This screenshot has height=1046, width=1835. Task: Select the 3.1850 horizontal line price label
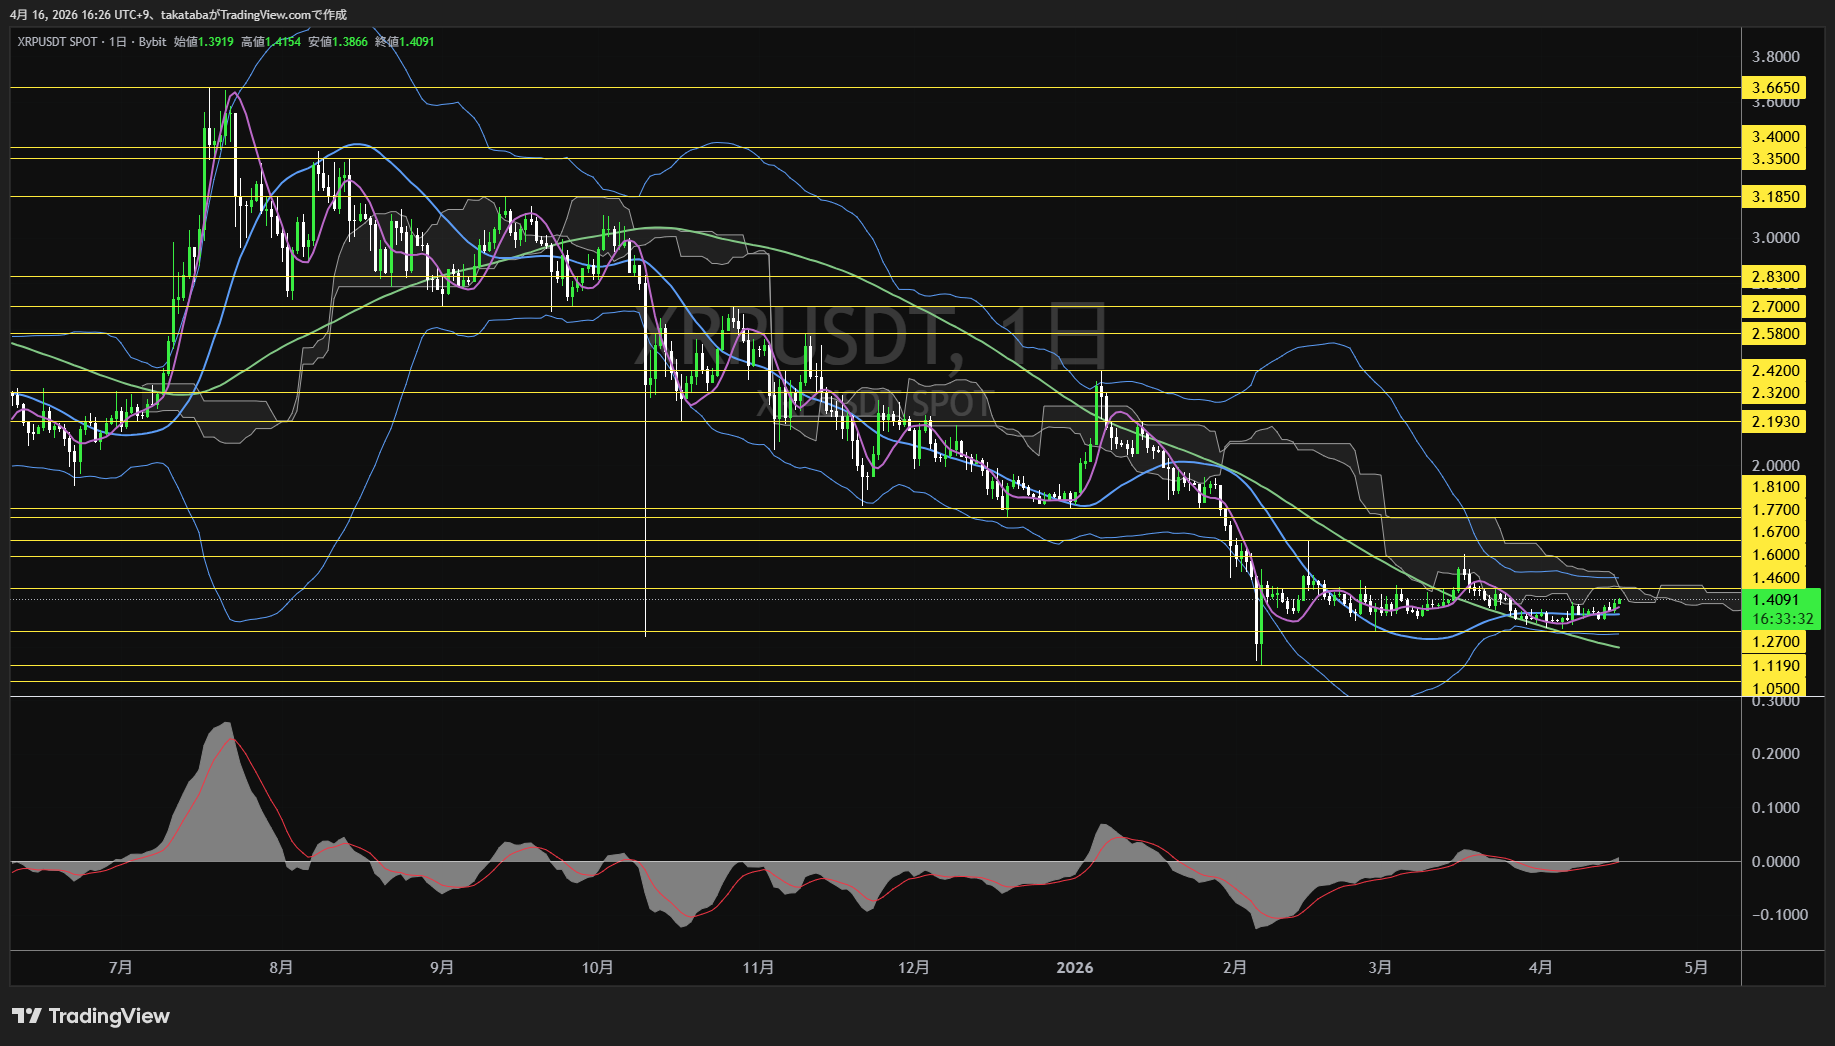[1775, 197]
